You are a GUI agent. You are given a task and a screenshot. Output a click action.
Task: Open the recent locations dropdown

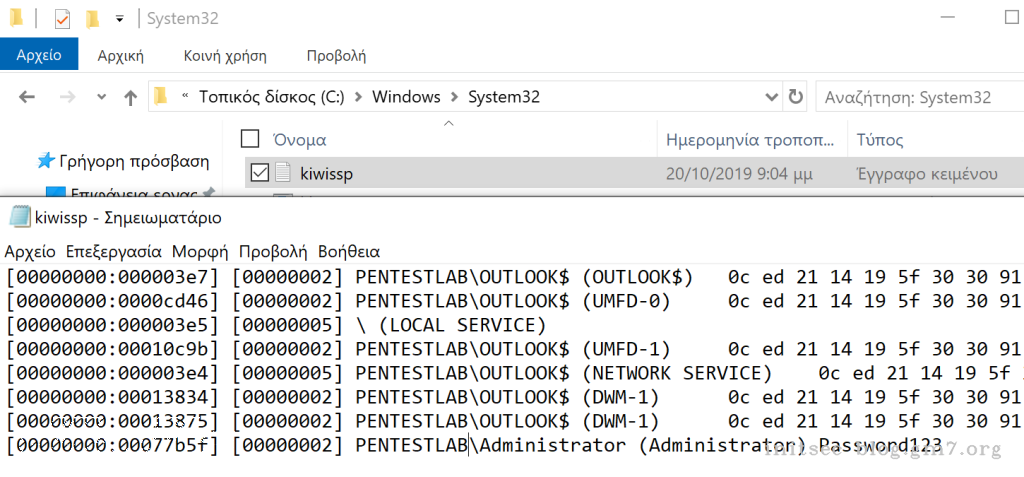101,97
